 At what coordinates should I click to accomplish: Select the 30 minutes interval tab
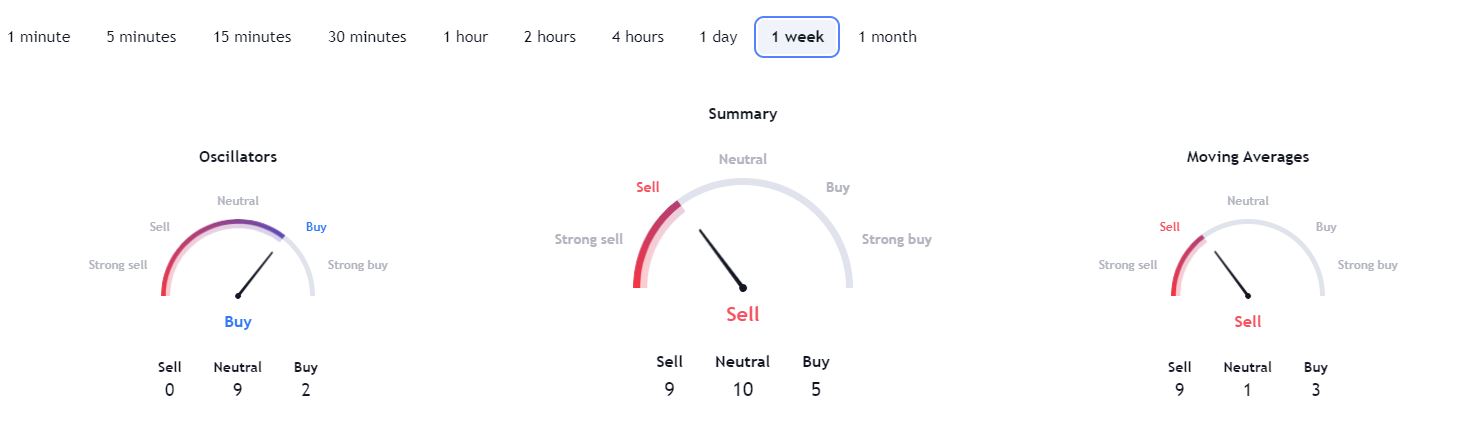[x=367, y=37]
